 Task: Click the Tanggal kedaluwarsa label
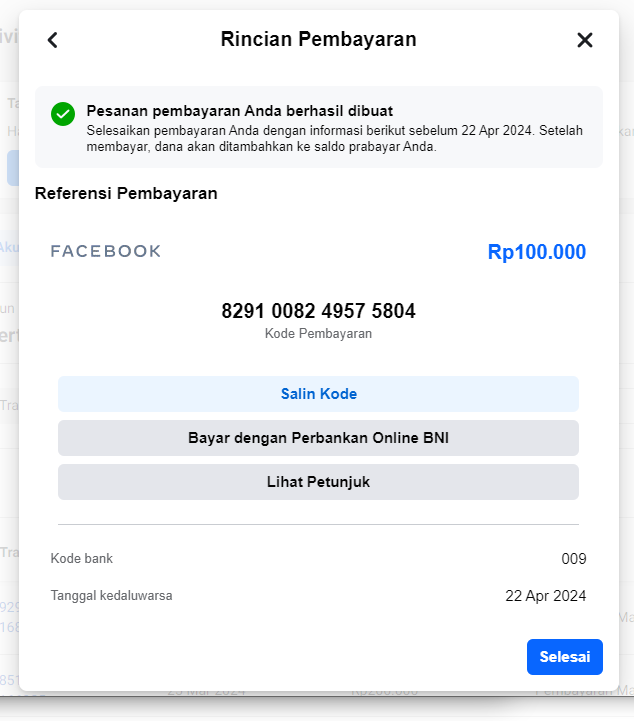pyautogui.click(x=111, y=595)
